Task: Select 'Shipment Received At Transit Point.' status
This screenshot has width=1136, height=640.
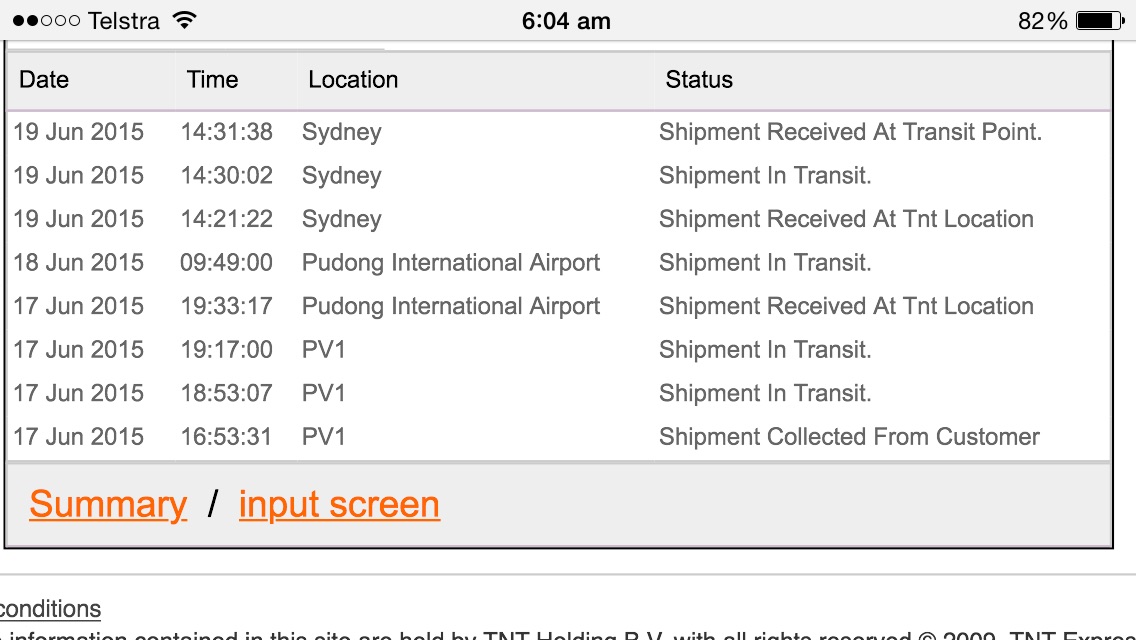Action: [x=850, y=132]
